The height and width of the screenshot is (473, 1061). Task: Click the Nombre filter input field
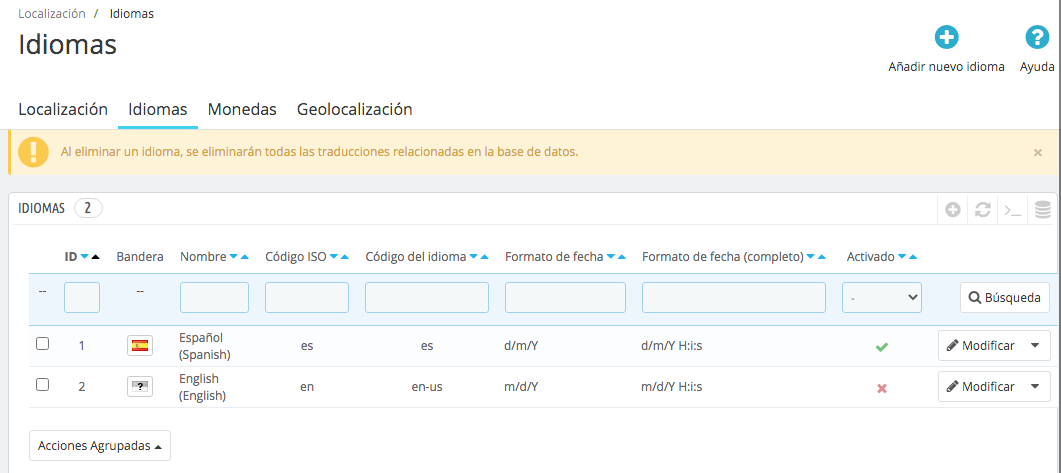215,298
